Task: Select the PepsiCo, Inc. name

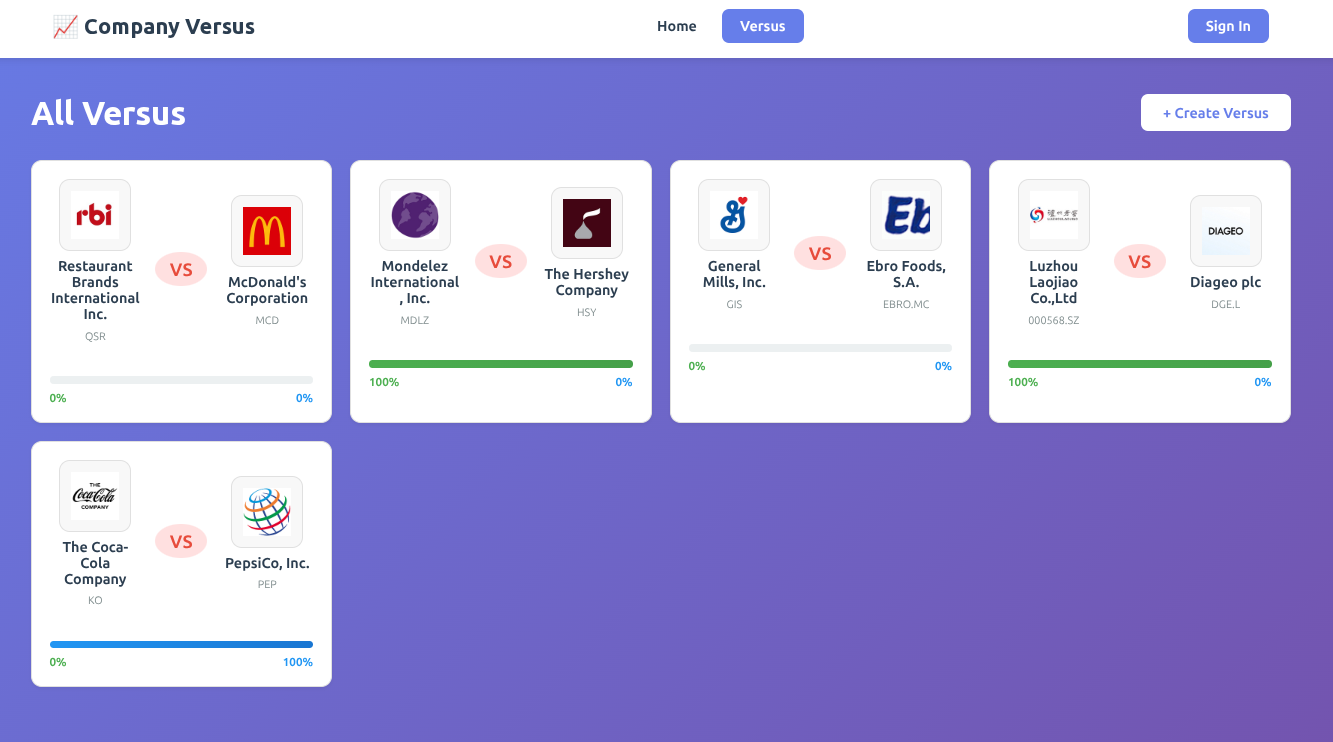Action: click(267, 563)
